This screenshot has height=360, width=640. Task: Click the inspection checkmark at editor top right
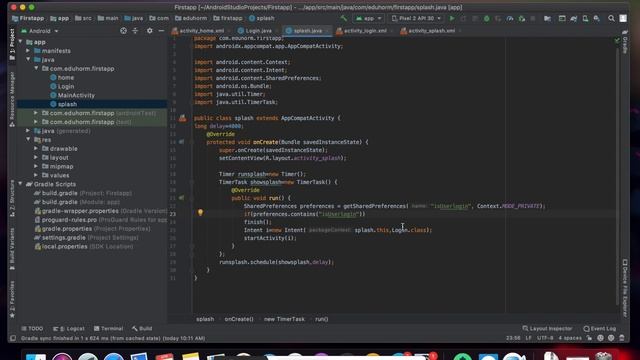pos(617,40)
